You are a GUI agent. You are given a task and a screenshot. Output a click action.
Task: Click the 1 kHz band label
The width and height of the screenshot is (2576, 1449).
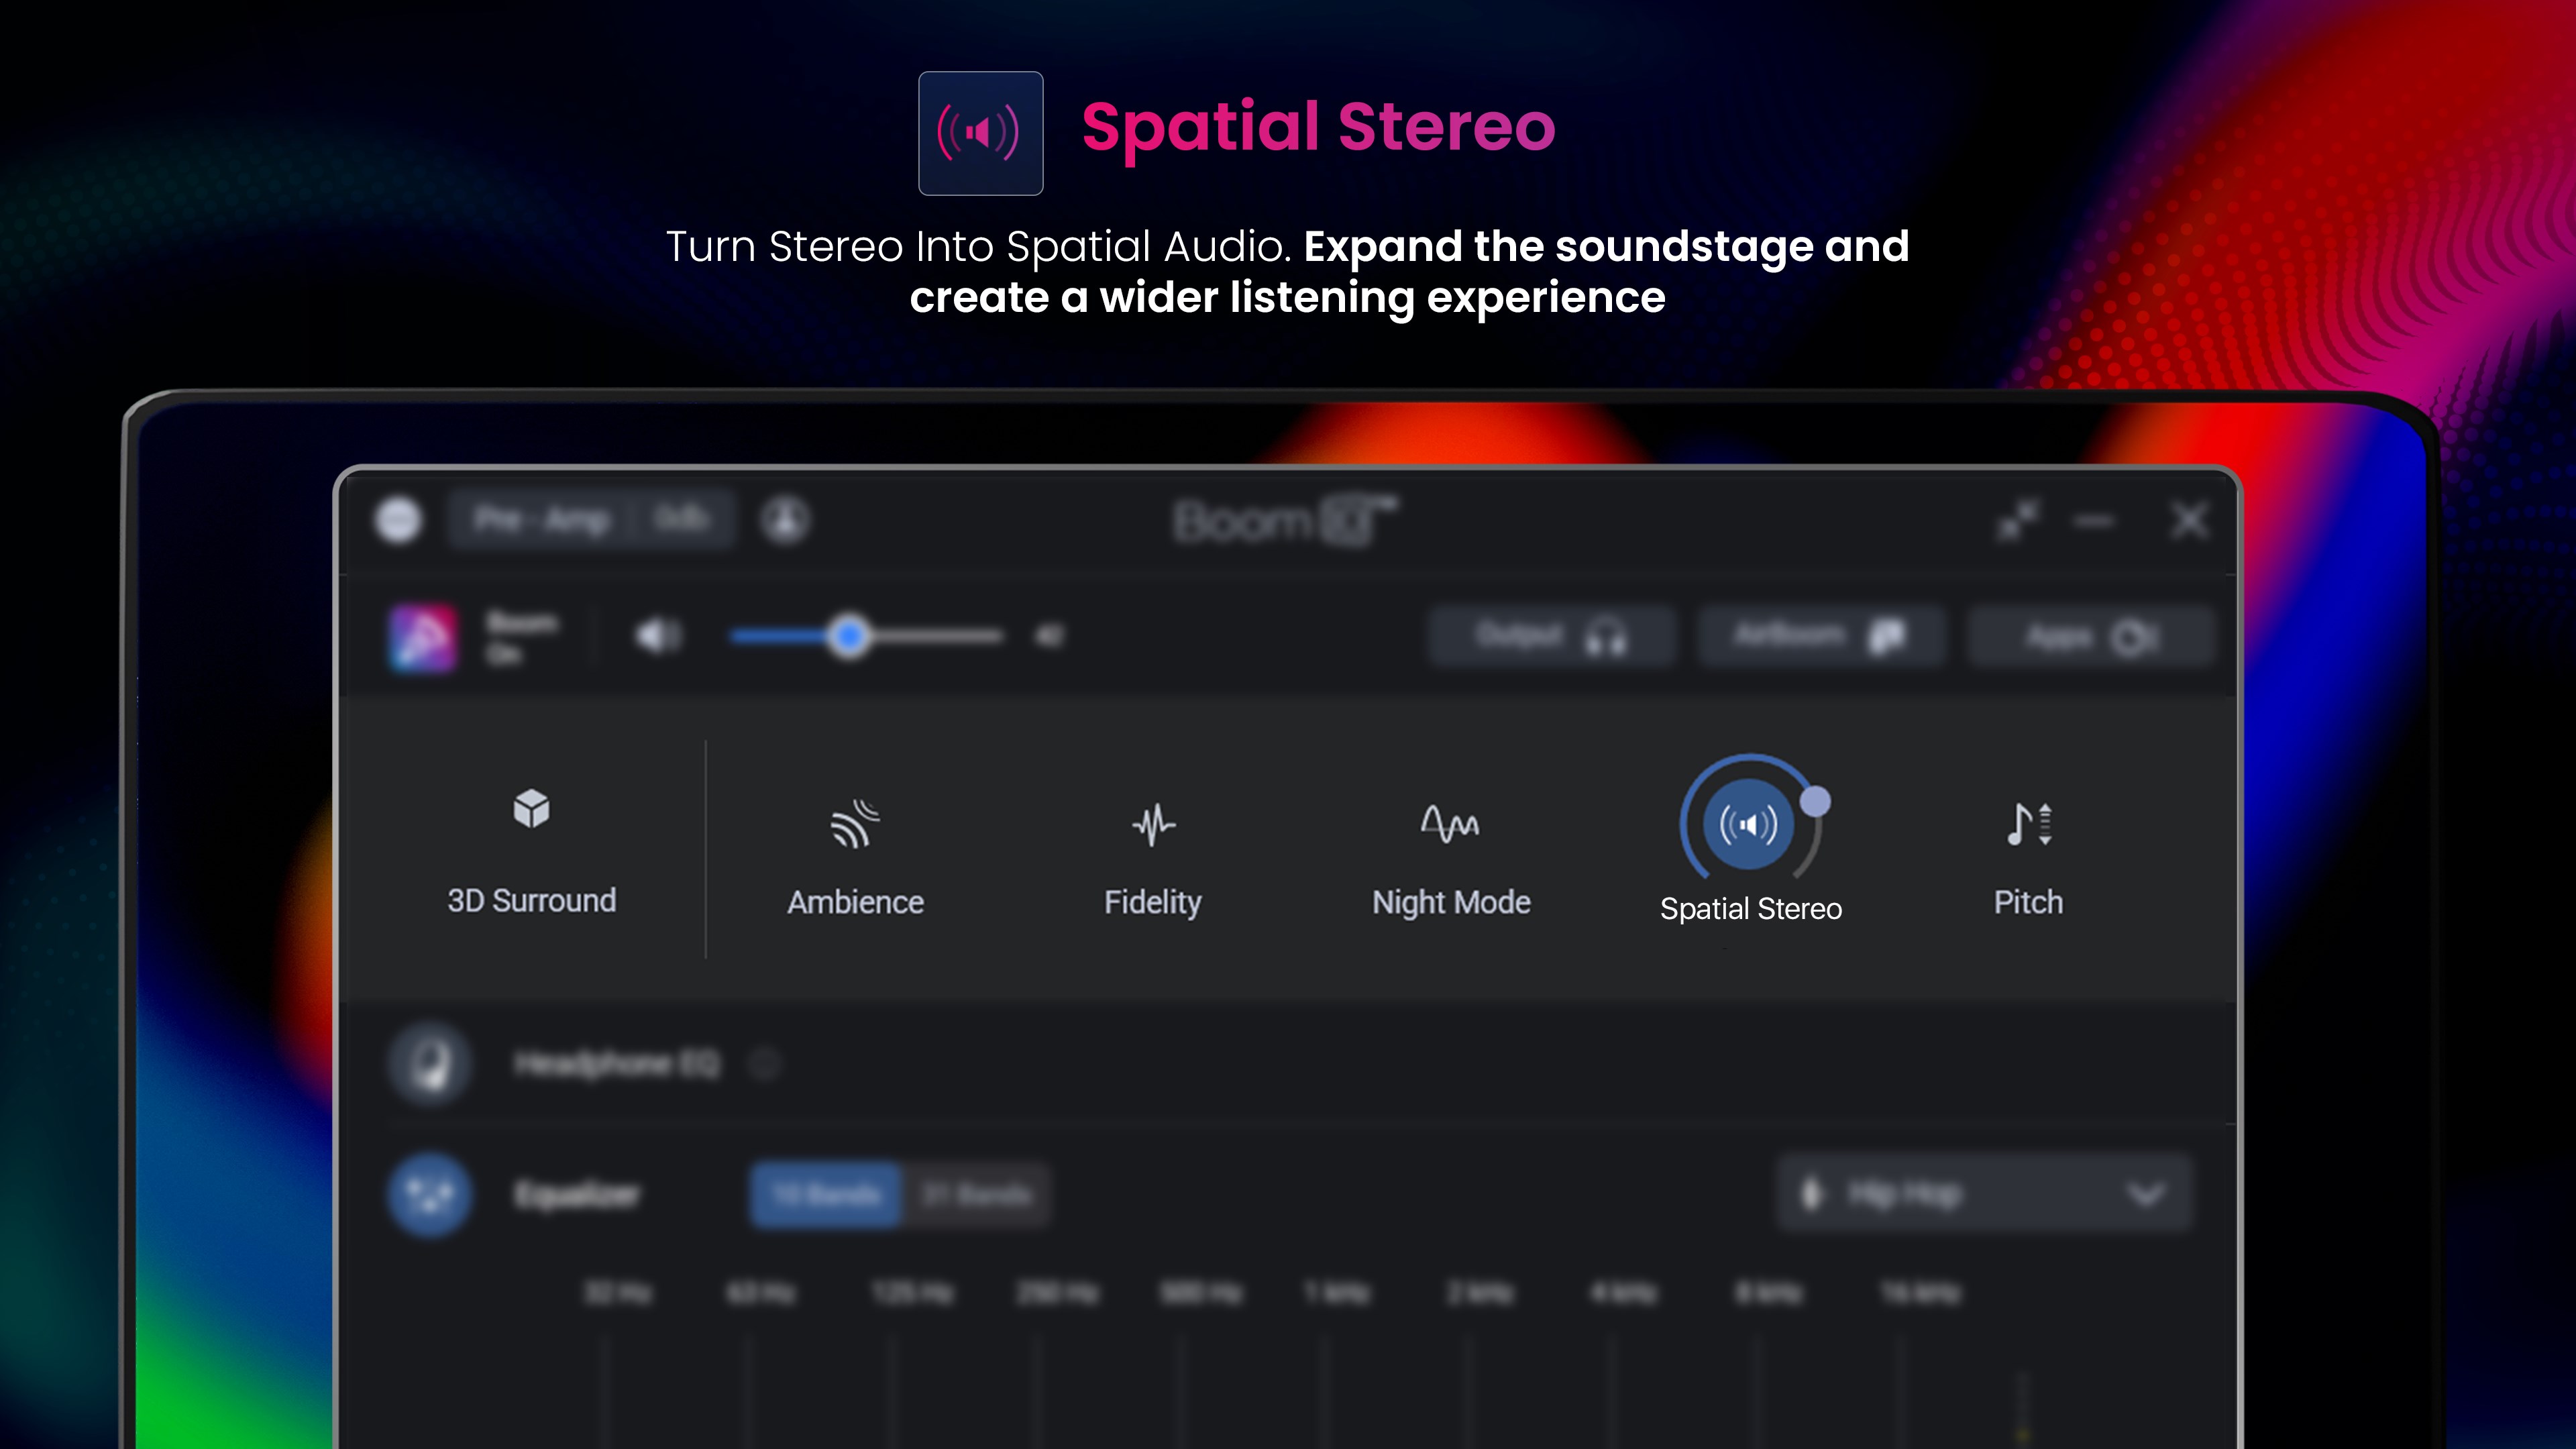coord(1337,1293)
